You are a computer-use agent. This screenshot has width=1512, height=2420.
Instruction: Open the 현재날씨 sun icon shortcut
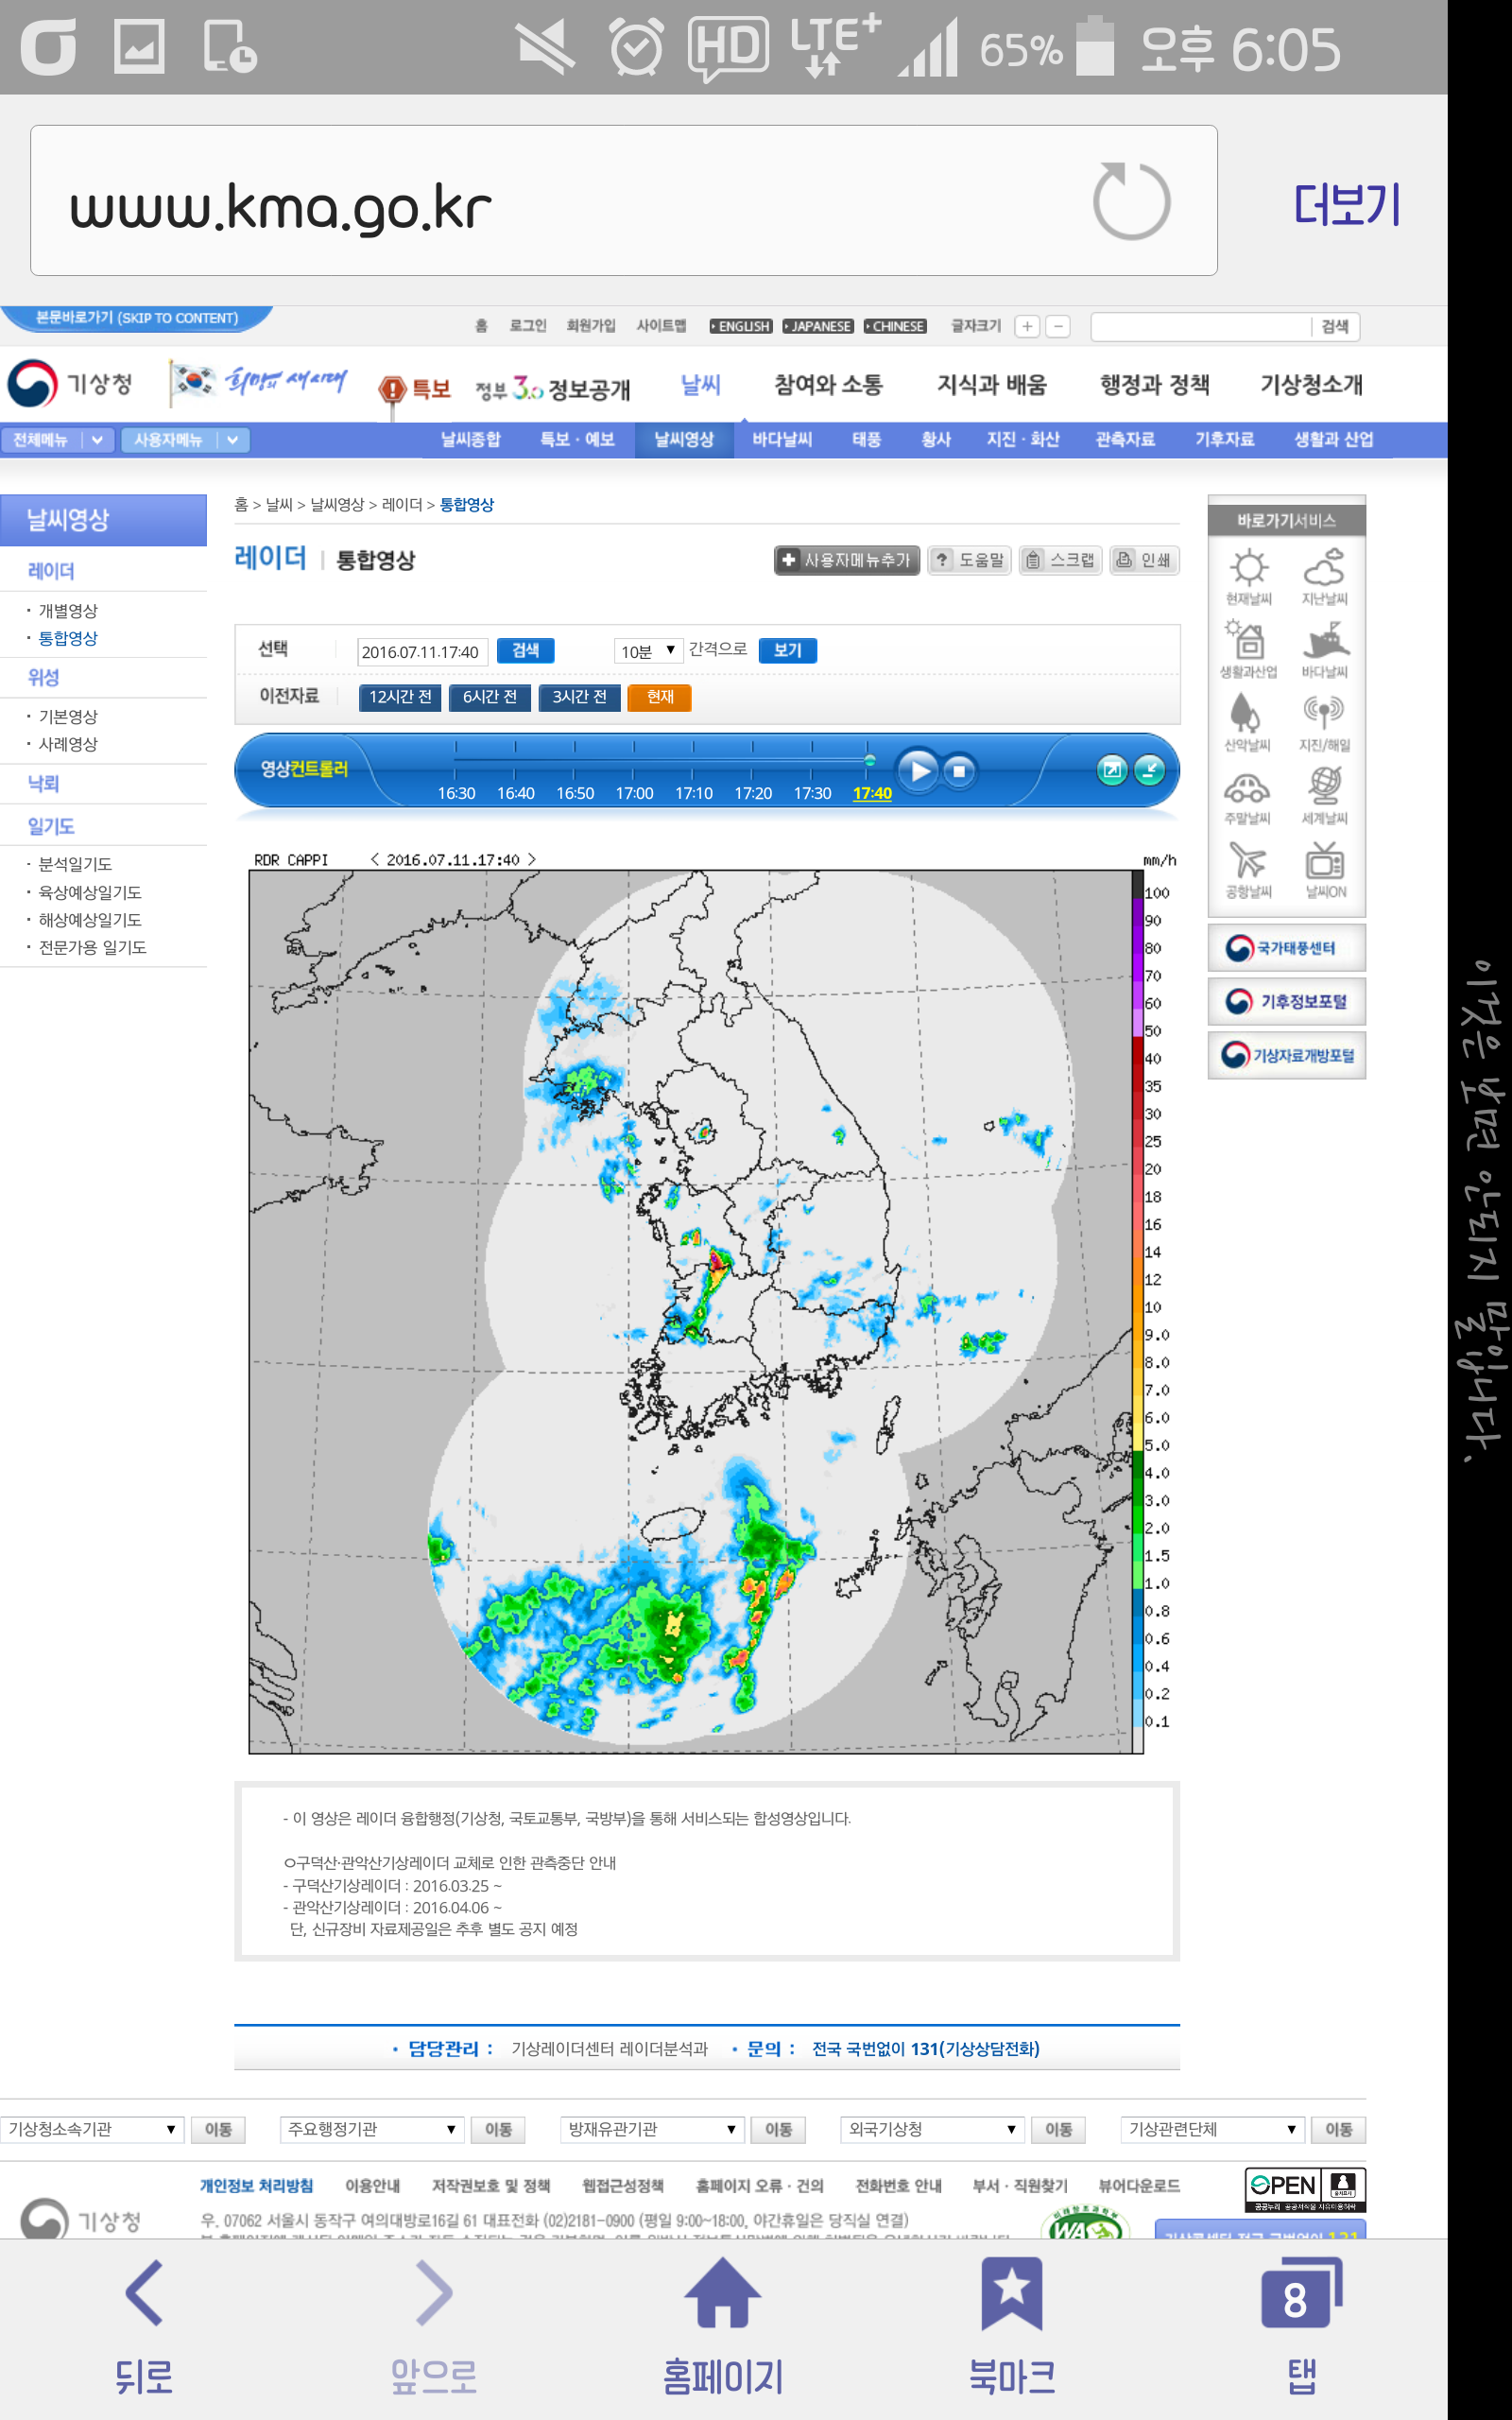coord(1248,568)
